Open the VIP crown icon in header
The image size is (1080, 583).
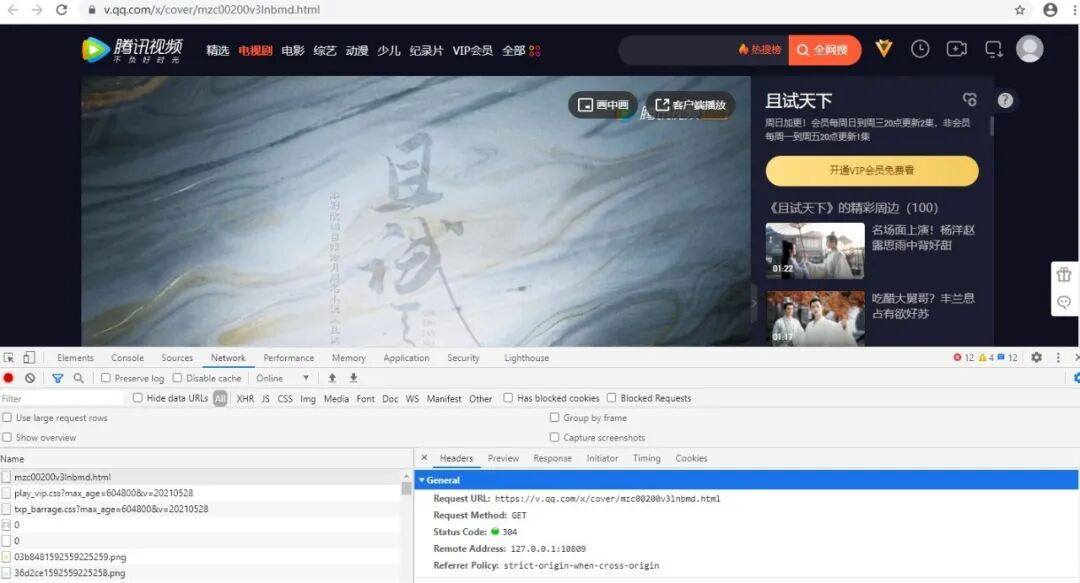(x=884, y=48)
